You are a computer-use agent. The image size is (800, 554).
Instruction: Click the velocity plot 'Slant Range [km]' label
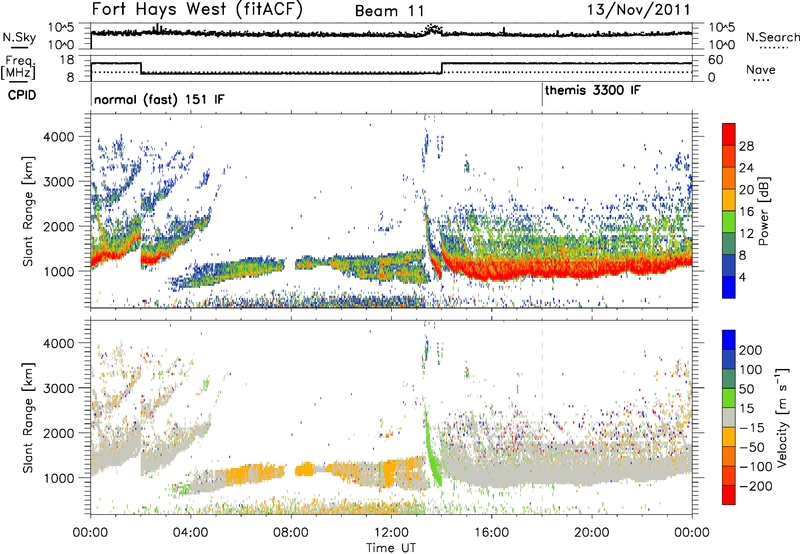coord(28,418)
